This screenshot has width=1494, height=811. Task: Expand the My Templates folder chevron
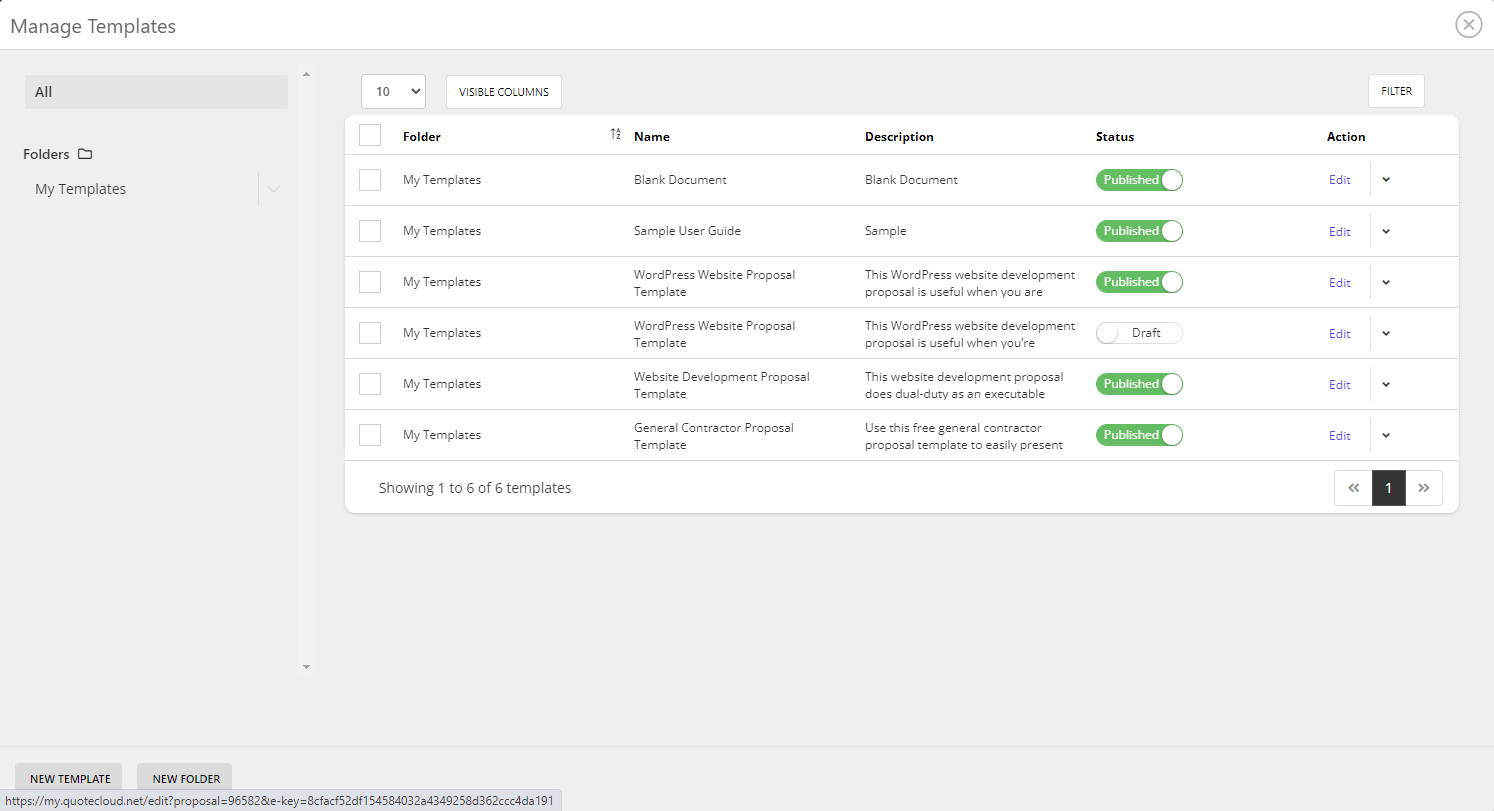pos(274,188)
